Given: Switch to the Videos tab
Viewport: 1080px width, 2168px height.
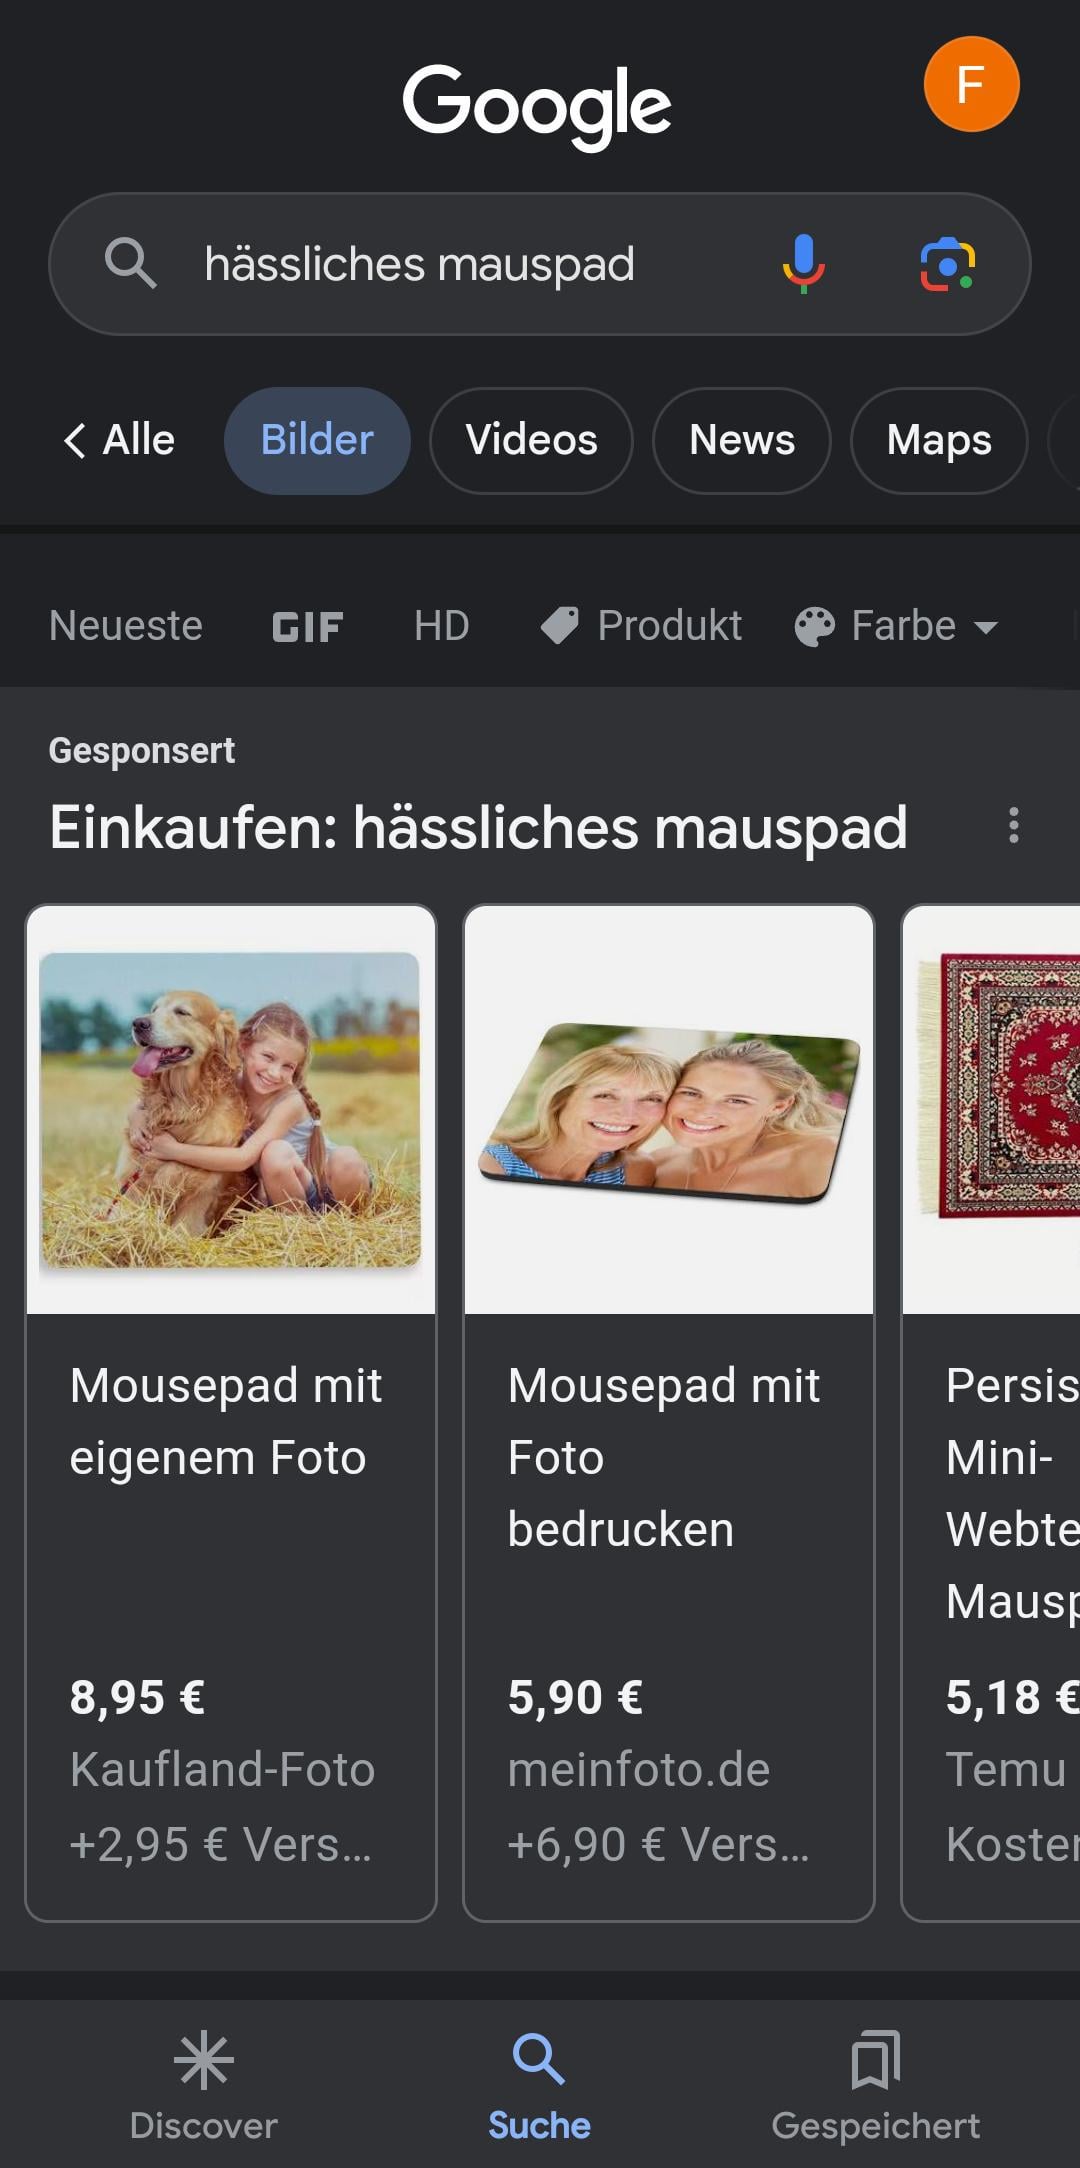Looking at the screenshot, I should tap(531, 440).
